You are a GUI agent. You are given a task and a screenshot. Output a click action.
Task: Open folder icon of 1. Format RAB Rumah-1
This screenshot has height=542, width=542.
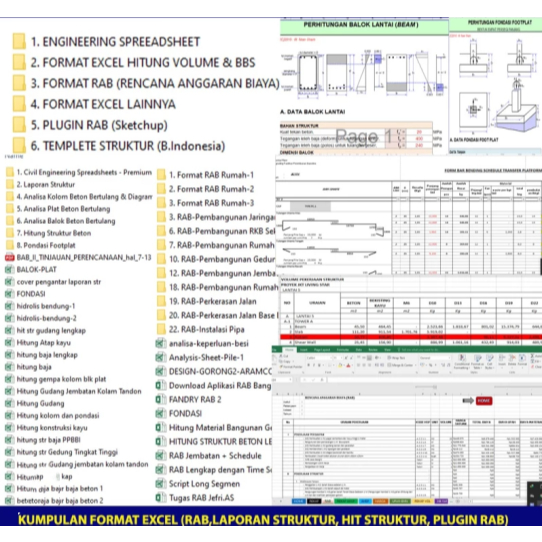(x=161, y=175)
